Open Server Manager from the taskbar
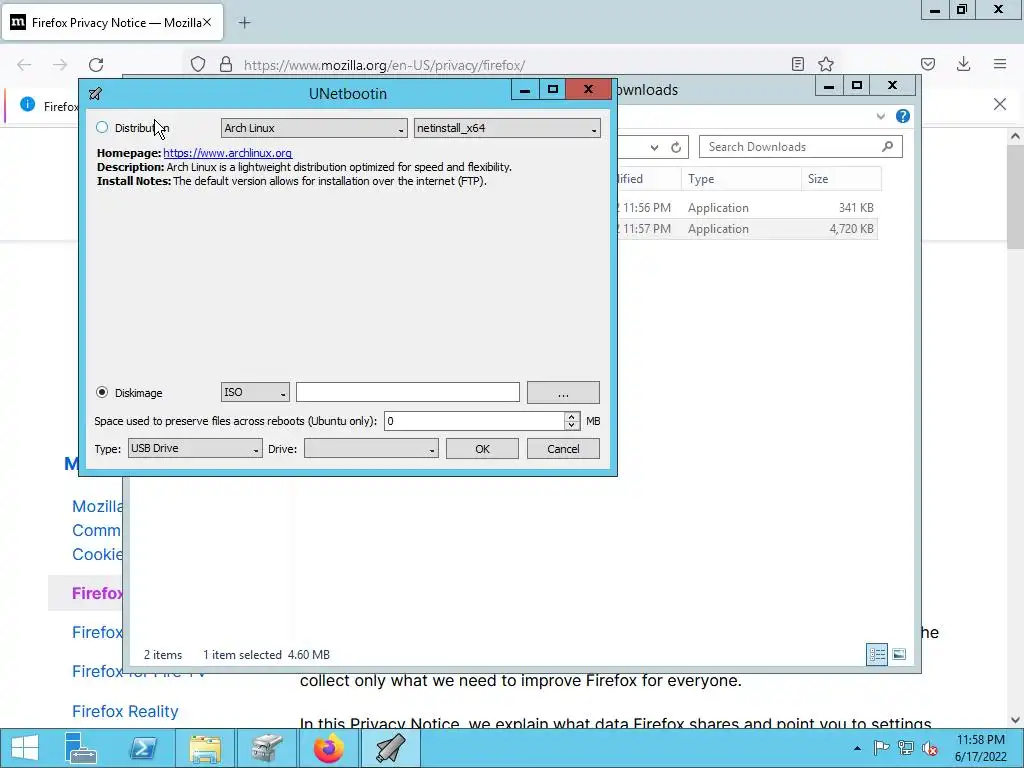 point(81,748)
